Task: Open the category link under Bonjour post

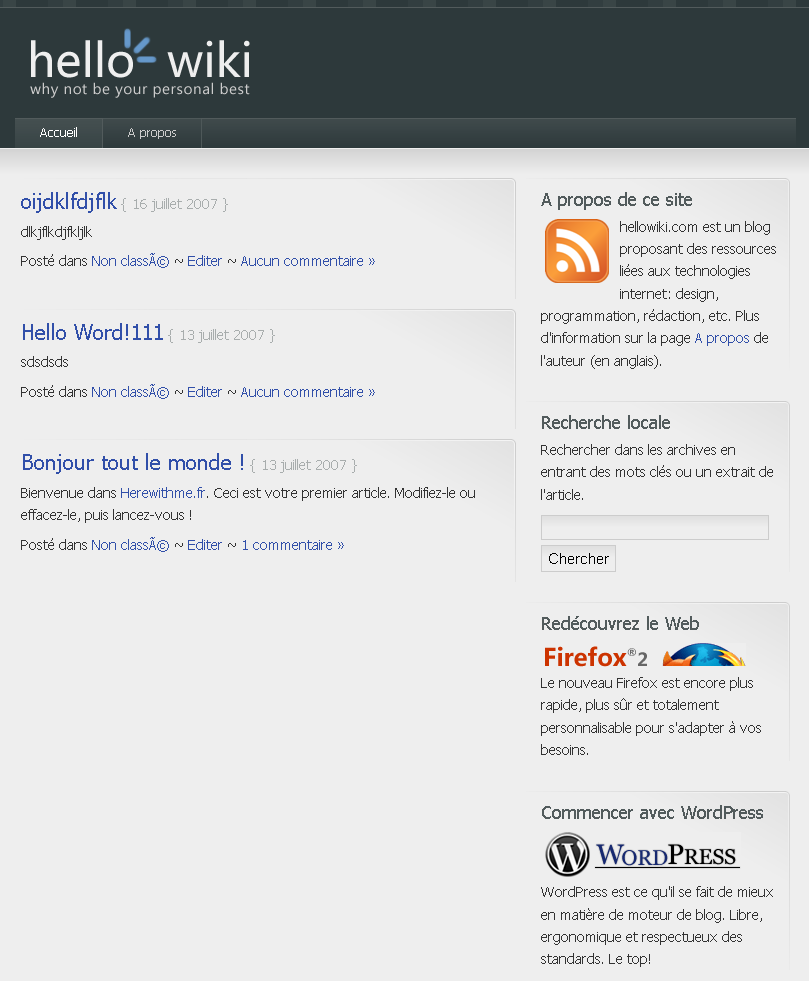Action: [x=130, y=545]
